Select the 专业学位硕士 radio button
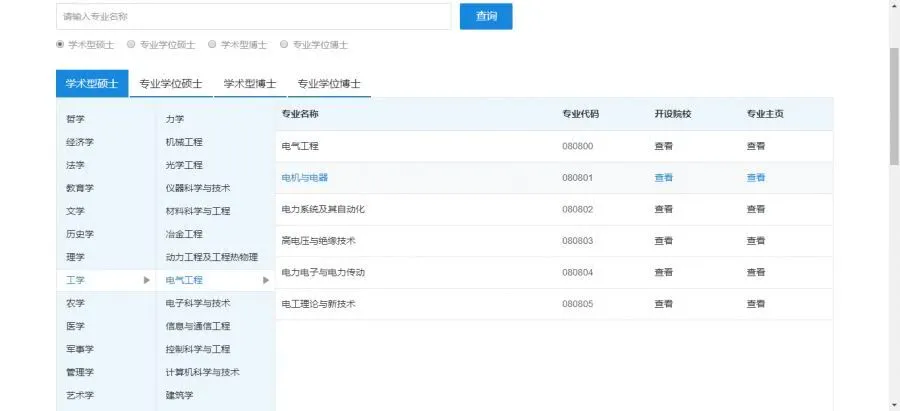 click(132, 44)
